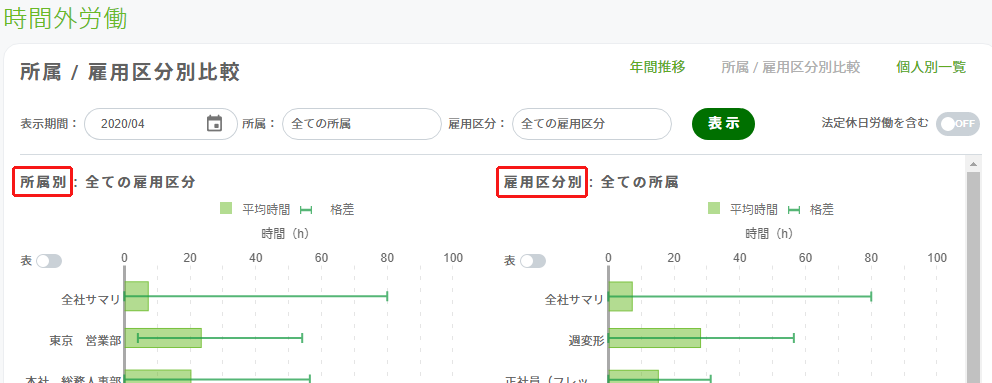992x383 pixels.
Task: Click the 週変形 label
Action: coord(586,341)
